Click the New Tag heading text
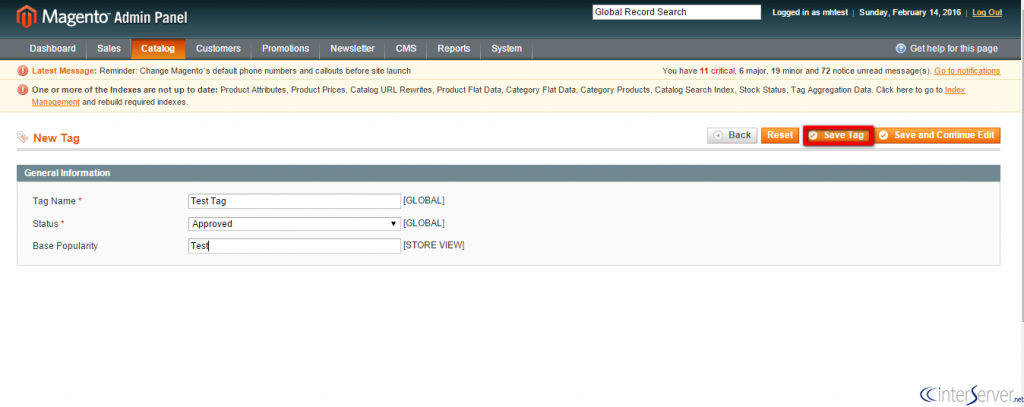 56,138
